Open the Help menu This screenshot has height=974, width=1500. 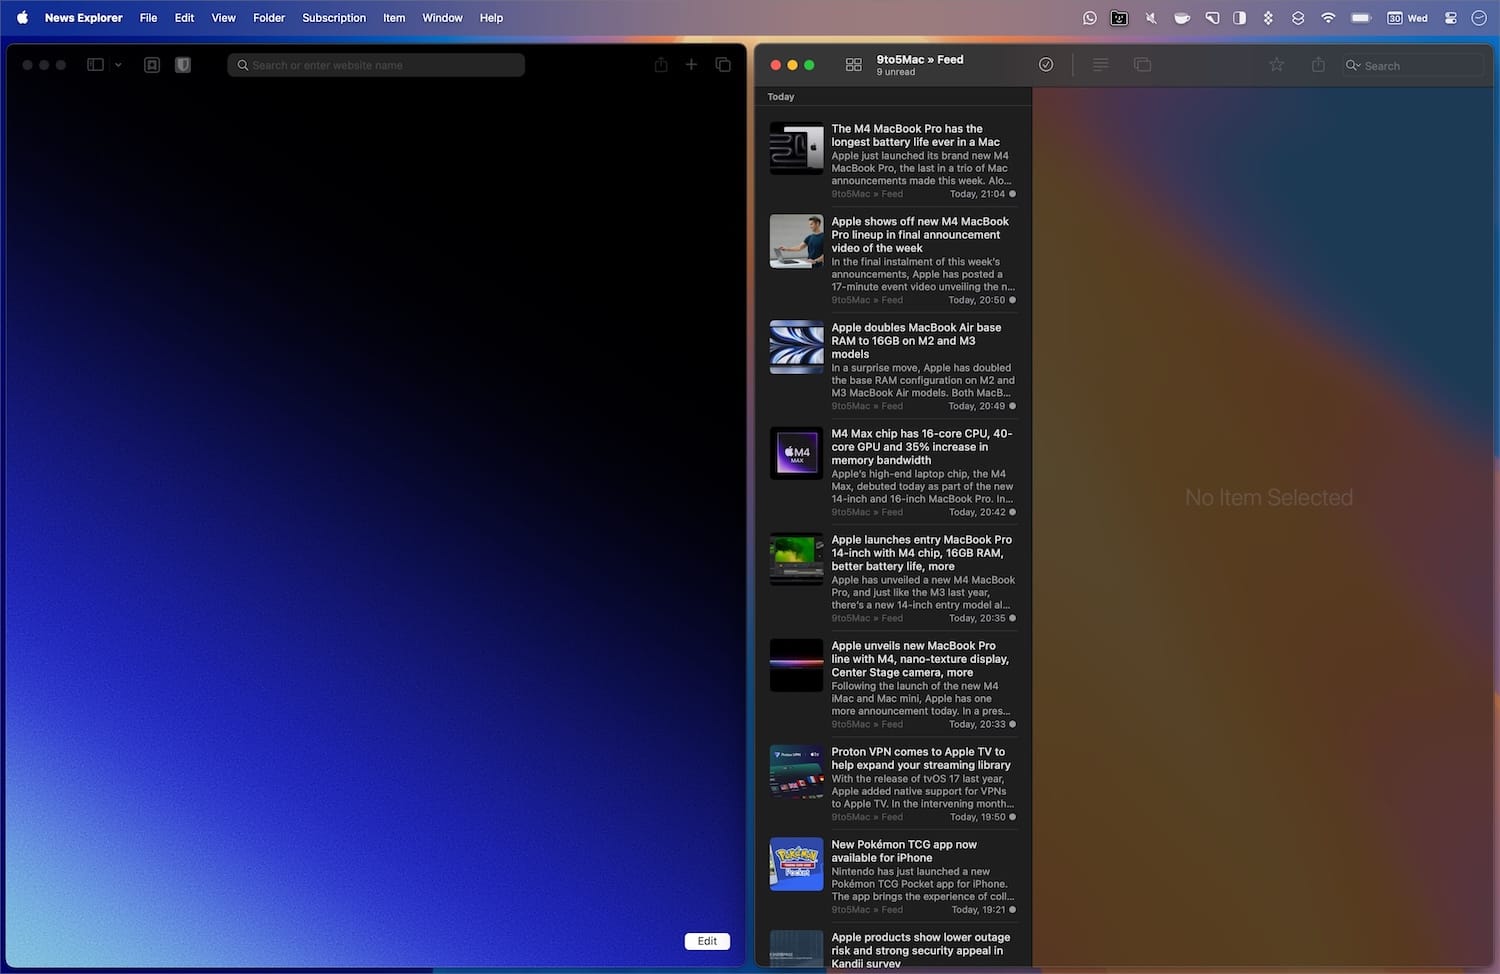point(491,18)
